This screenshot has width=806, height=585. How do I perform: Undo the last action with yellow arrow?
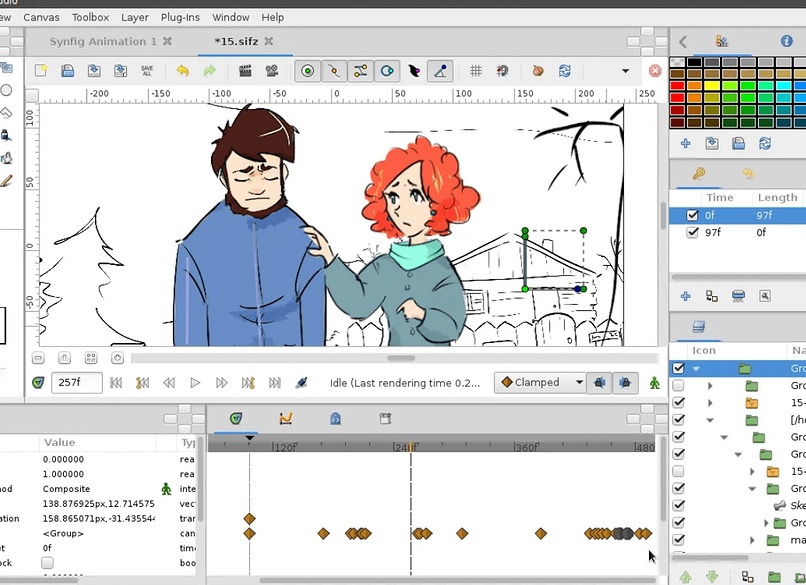tap(182, 70)
